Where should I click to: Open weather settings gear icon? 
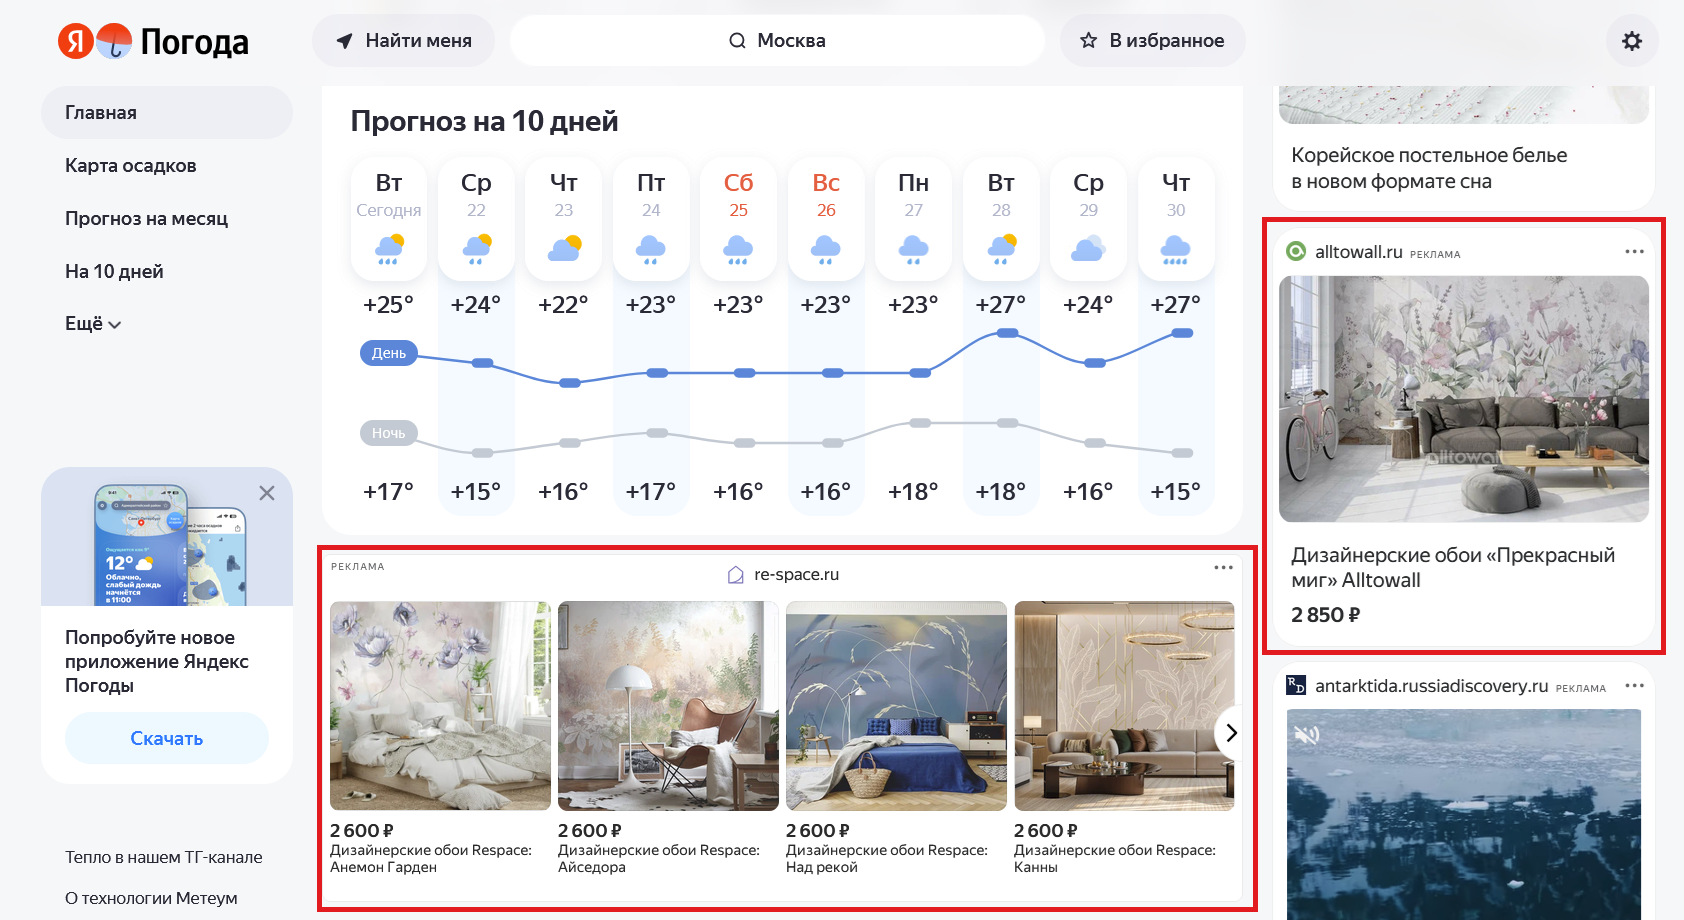pos(1632,41)
